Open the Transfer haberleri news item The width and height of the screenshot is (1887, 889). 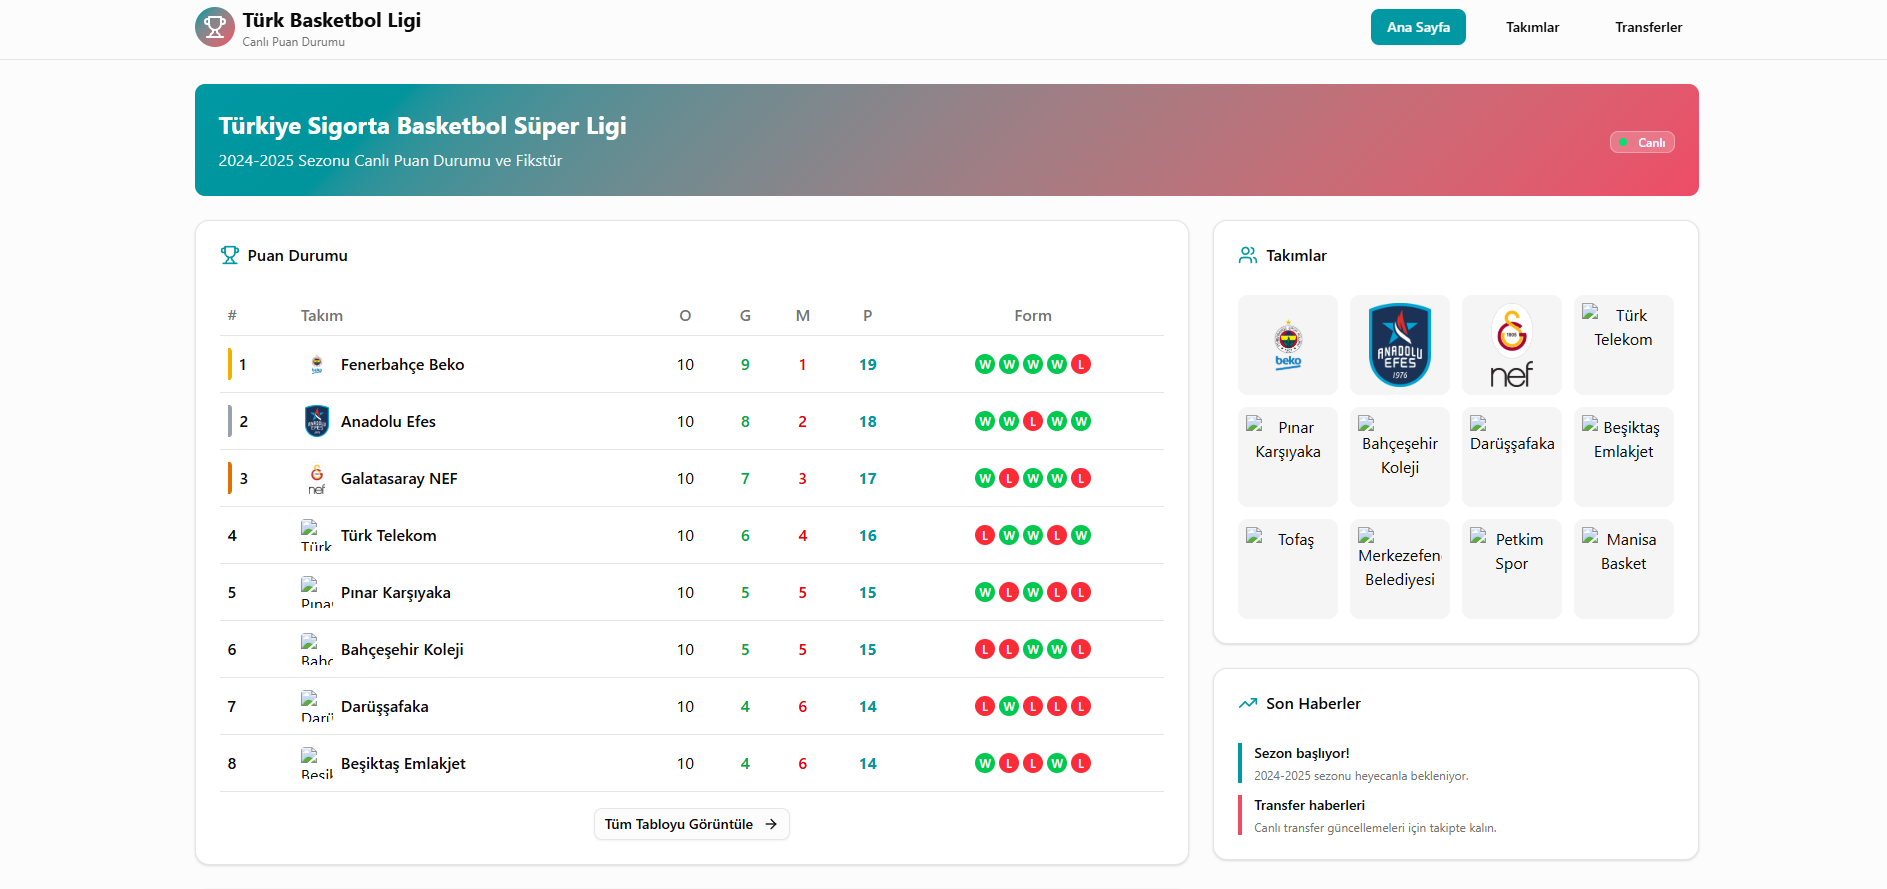click(x=1374, y=815)
